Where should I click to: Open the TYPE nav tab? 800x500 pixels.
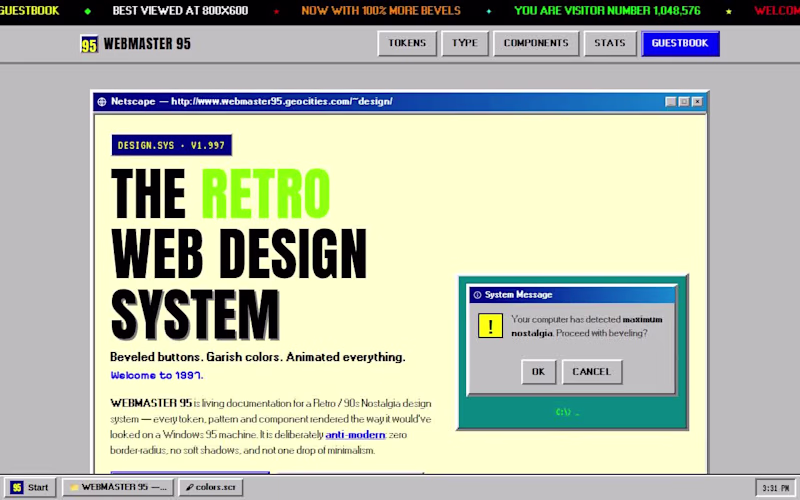tap(465, 43)
